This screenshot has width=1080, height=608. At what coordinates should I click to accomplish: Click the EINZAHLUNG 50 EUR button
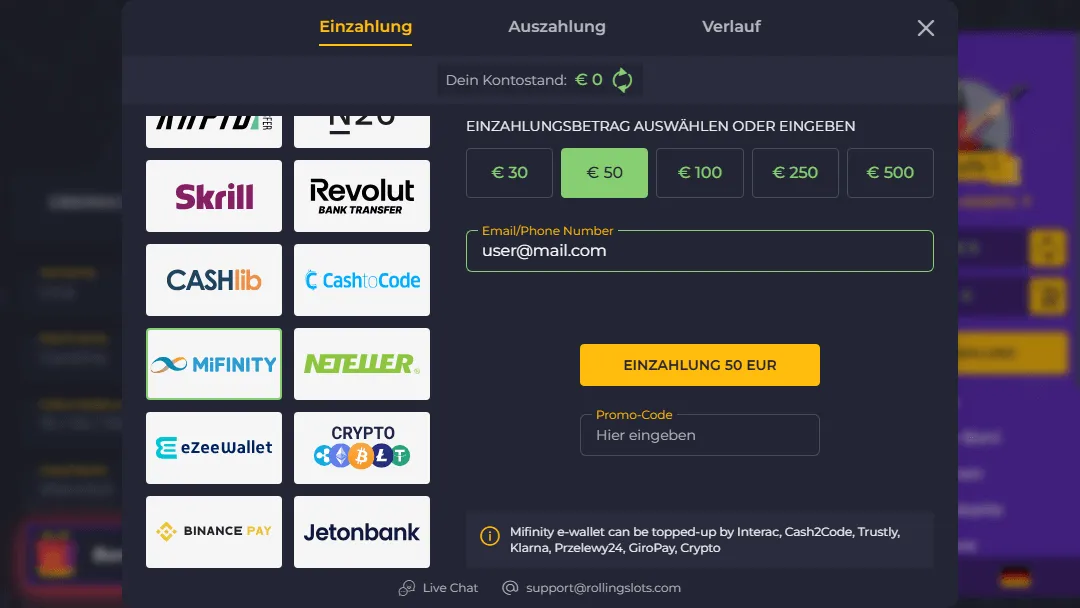[x=699, y=364]
